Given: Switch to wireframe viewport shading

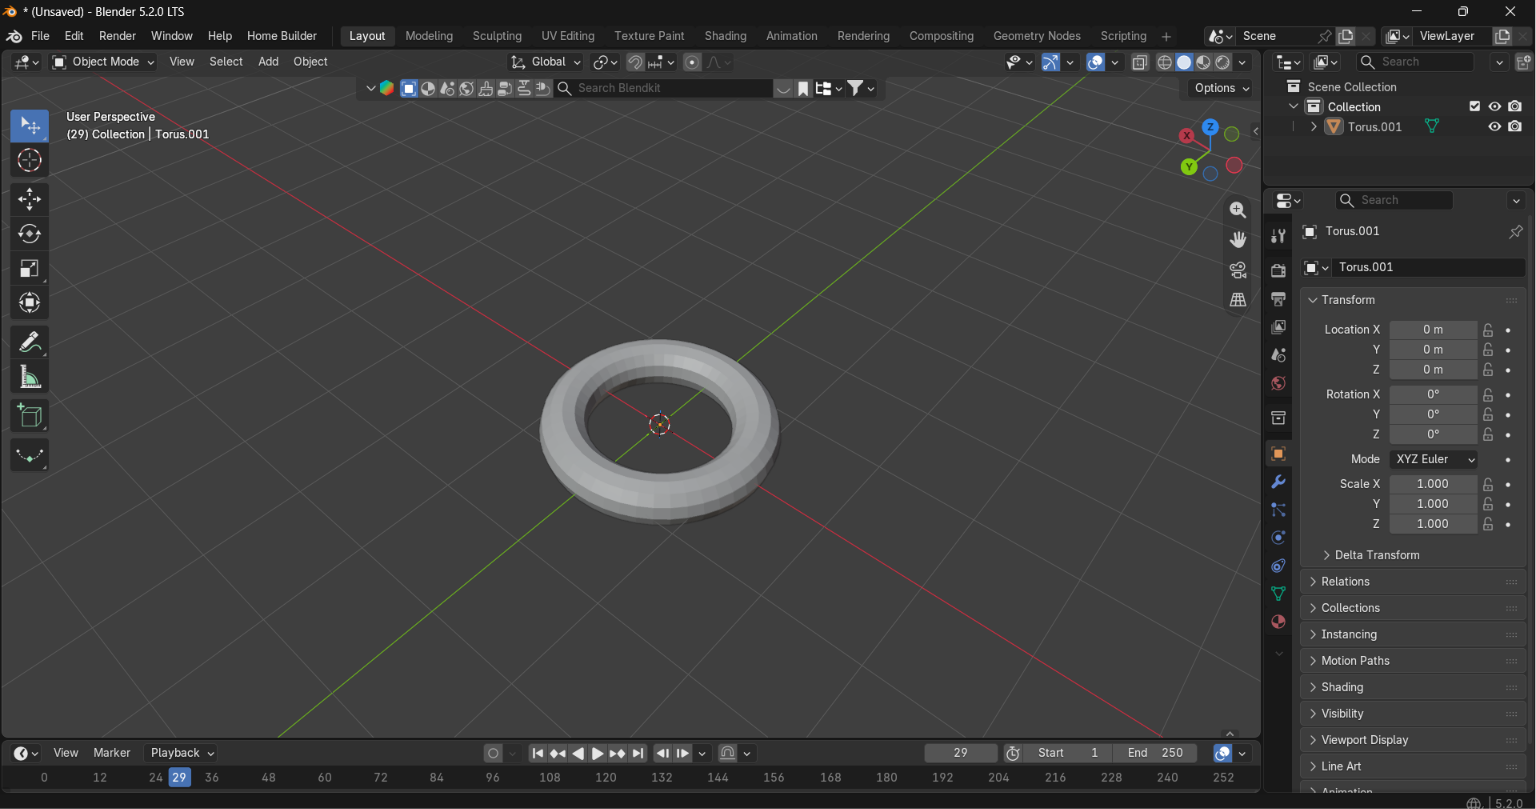Looking at the screenshot, I should point(1165,62).
